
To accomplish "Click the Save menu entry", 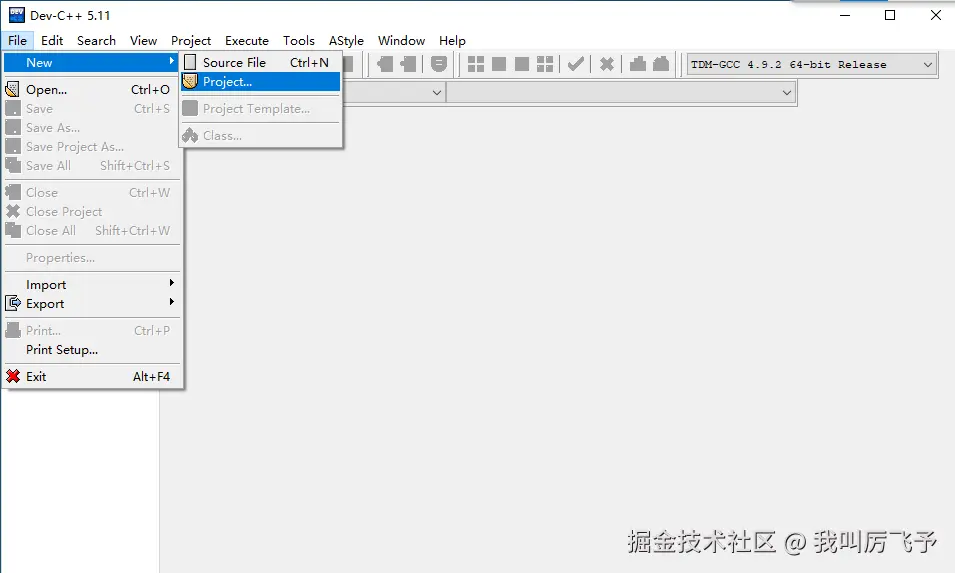I will [91, 108].
